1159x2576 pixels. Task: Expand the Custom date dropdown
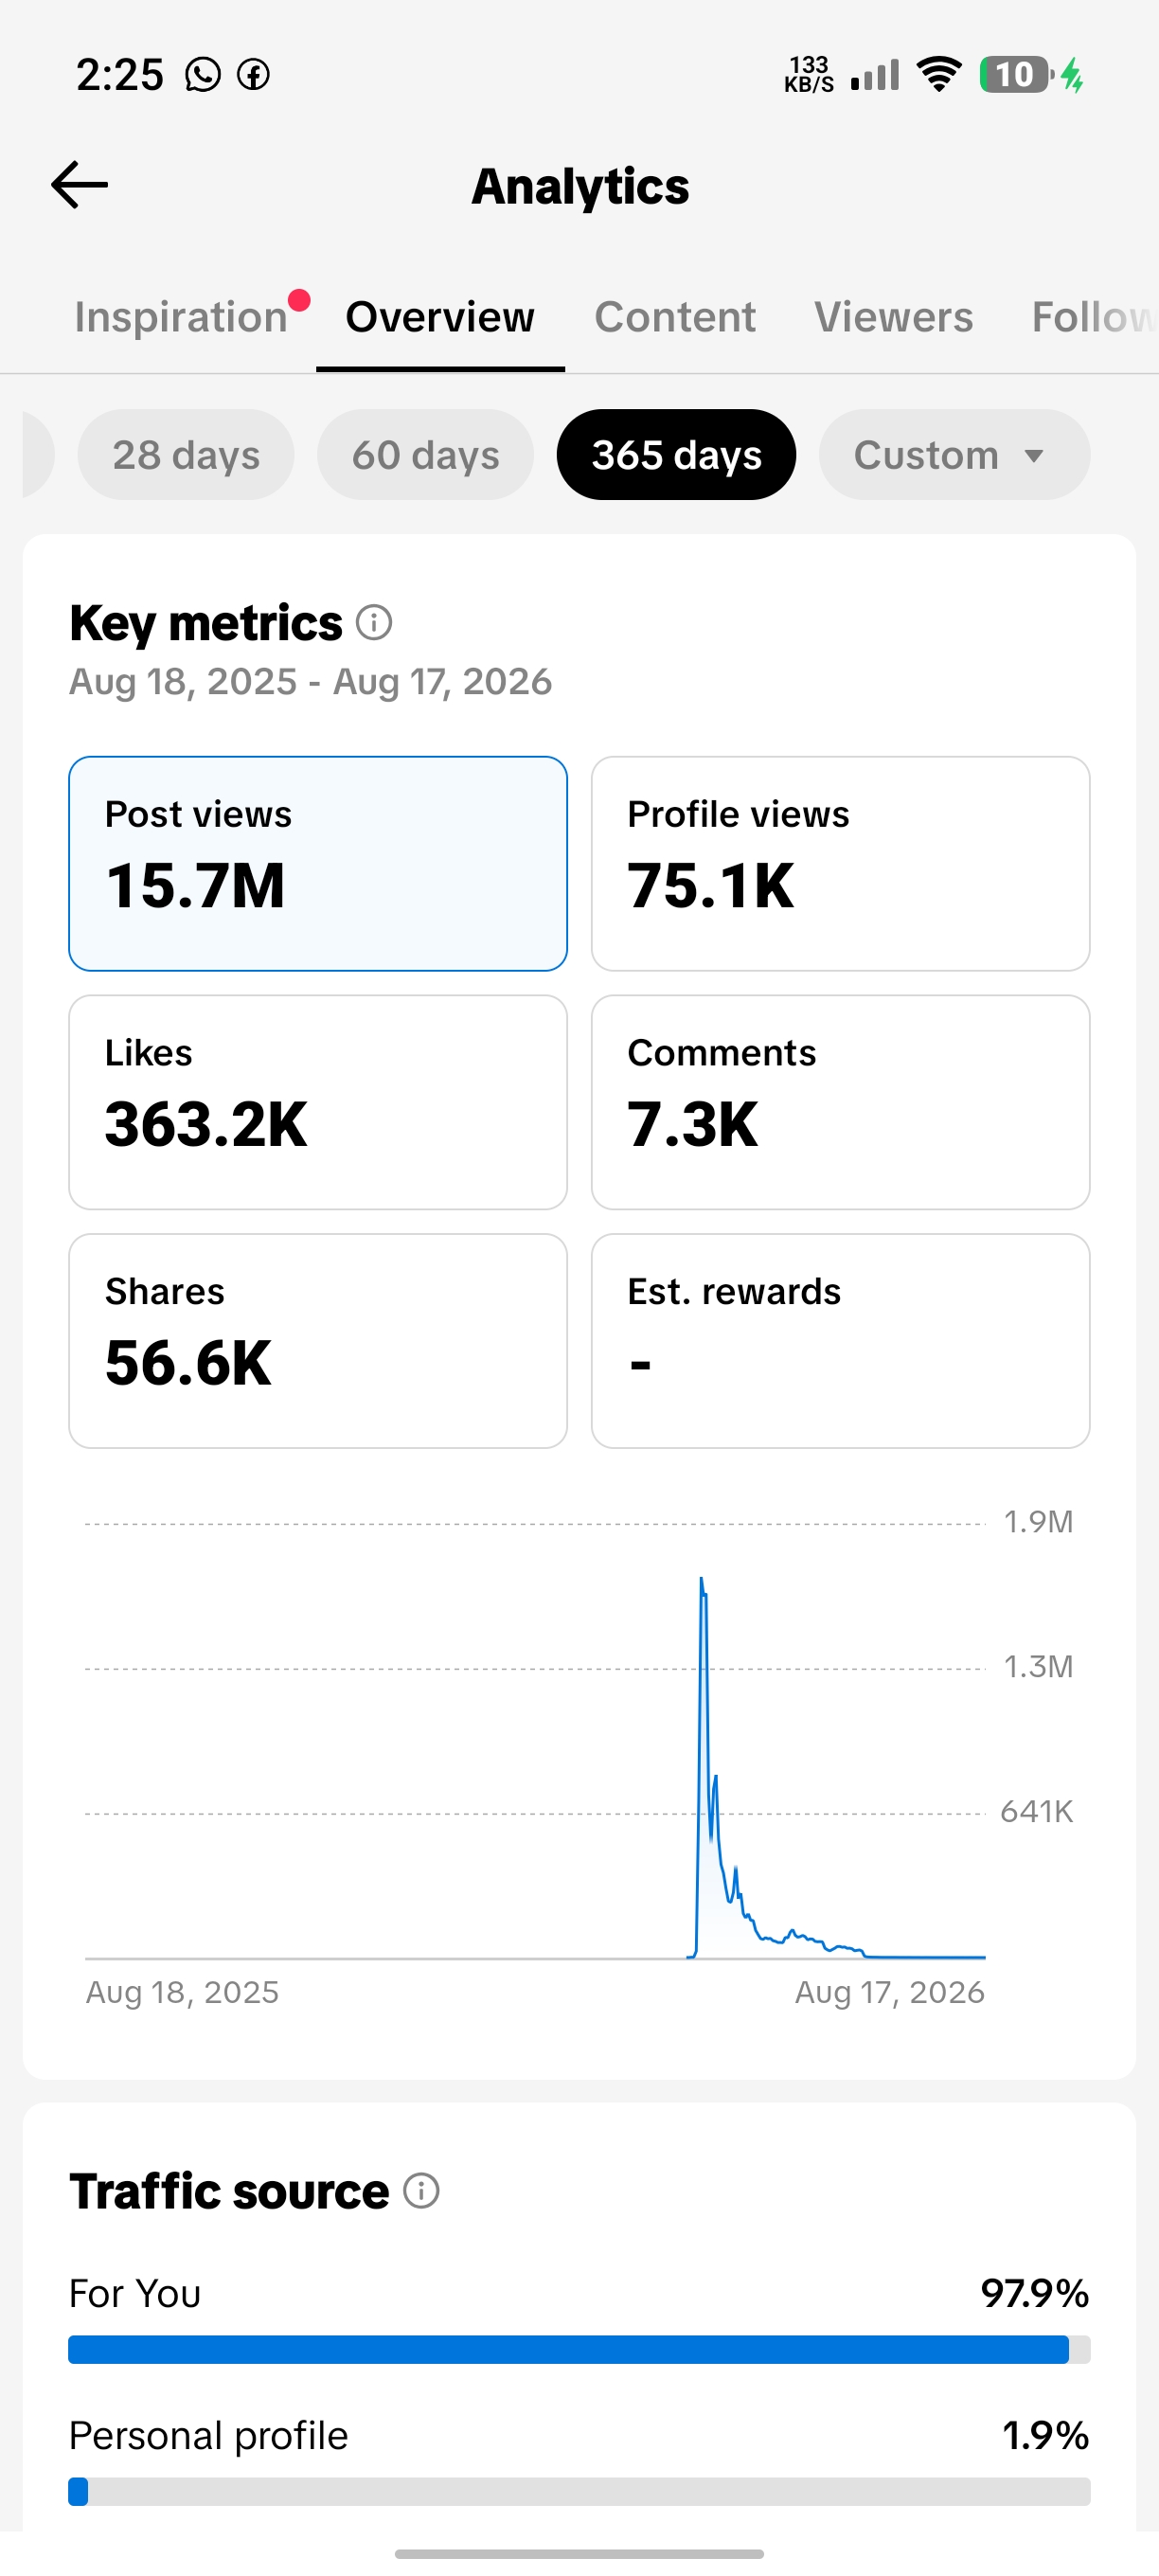click(954, 455)
